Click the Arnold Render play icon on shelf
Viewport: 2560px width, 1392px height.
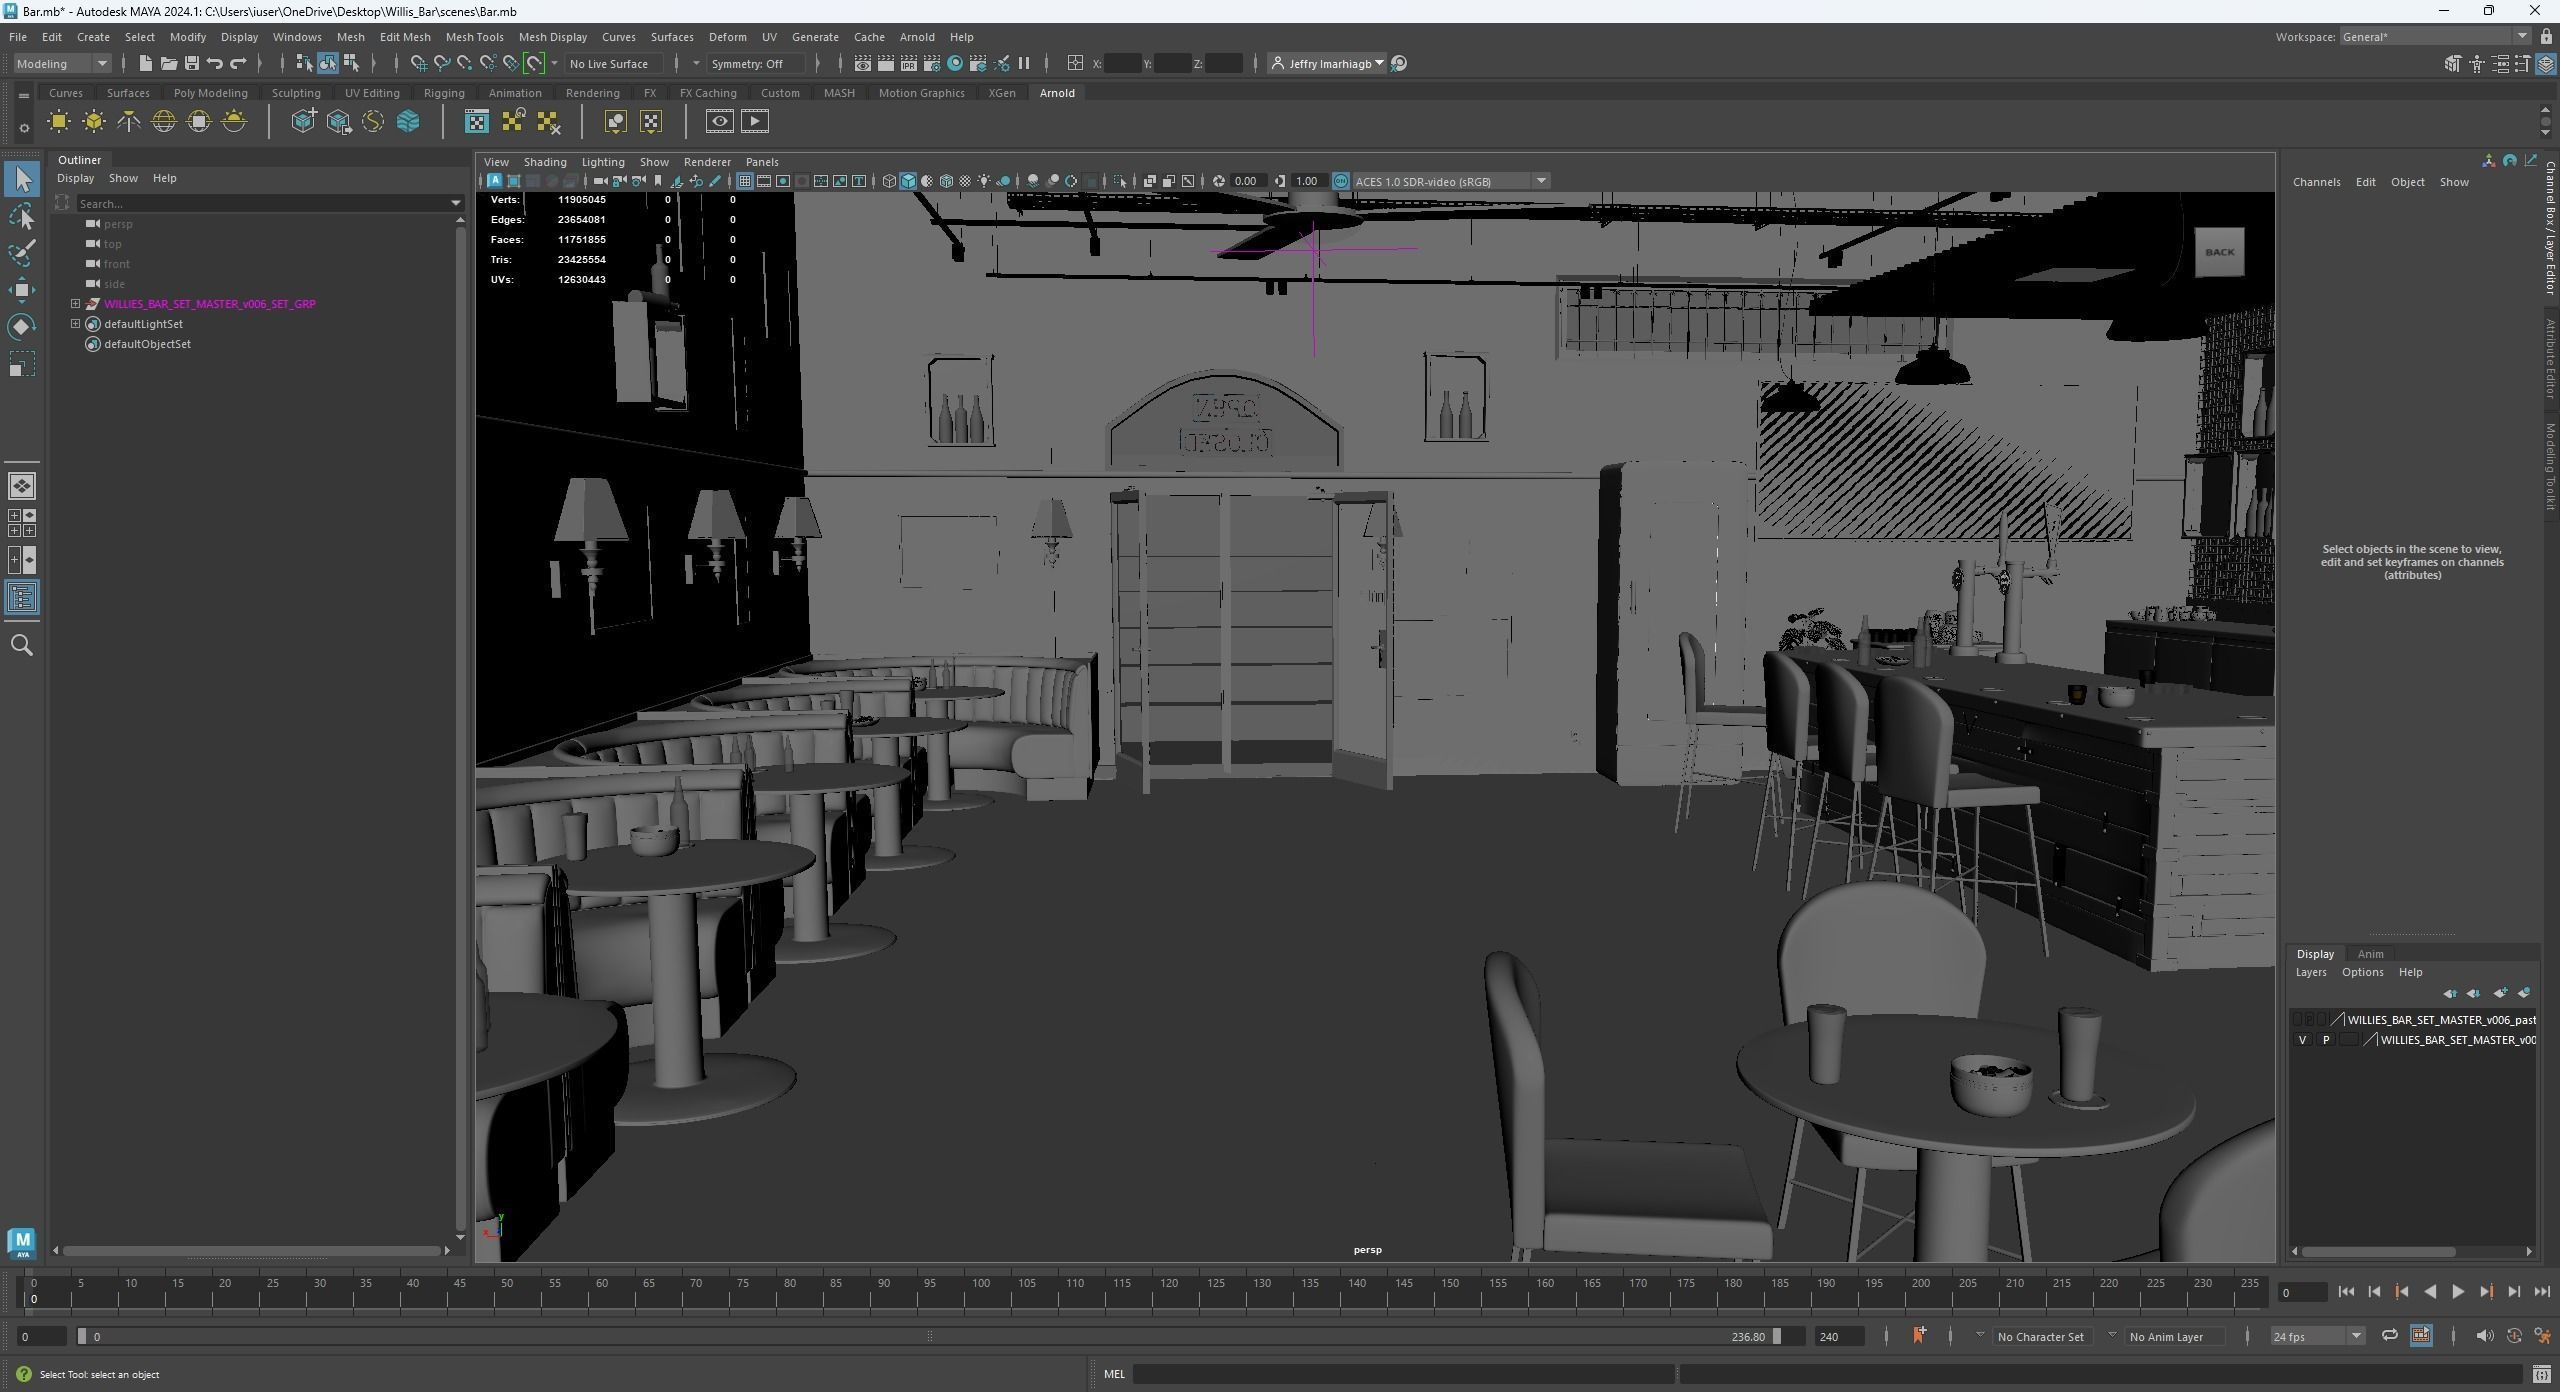click(755, 122)
